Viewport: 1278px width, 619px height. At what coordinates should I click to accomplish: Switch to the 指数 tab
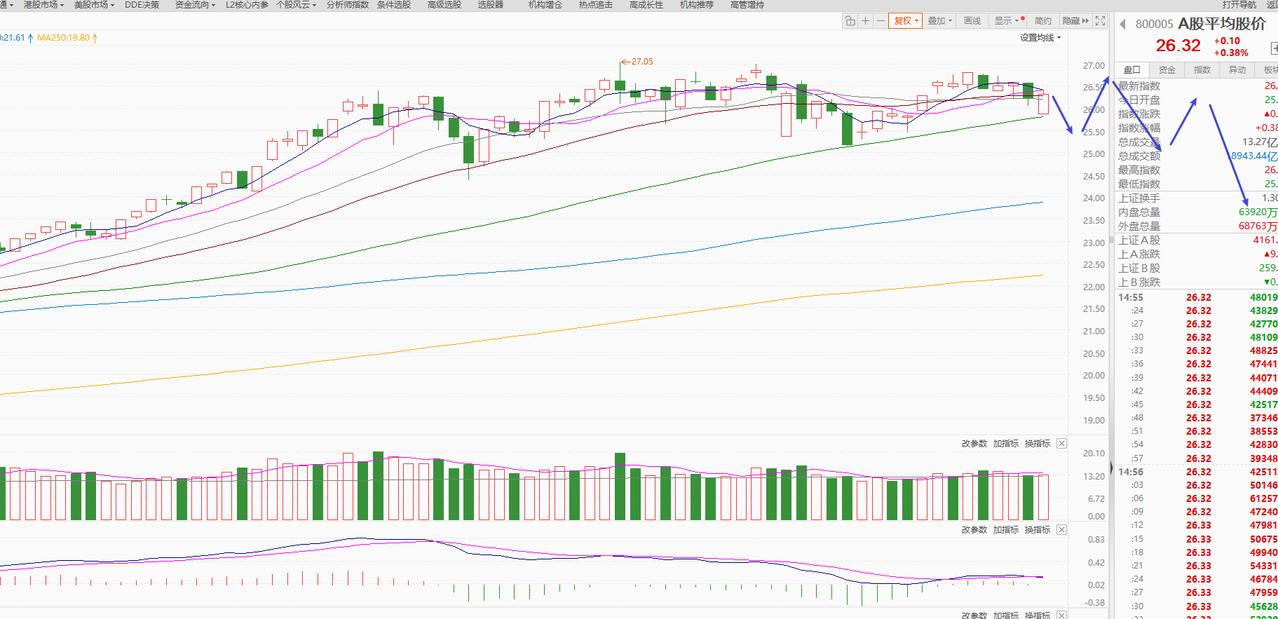coord(1202,70)
